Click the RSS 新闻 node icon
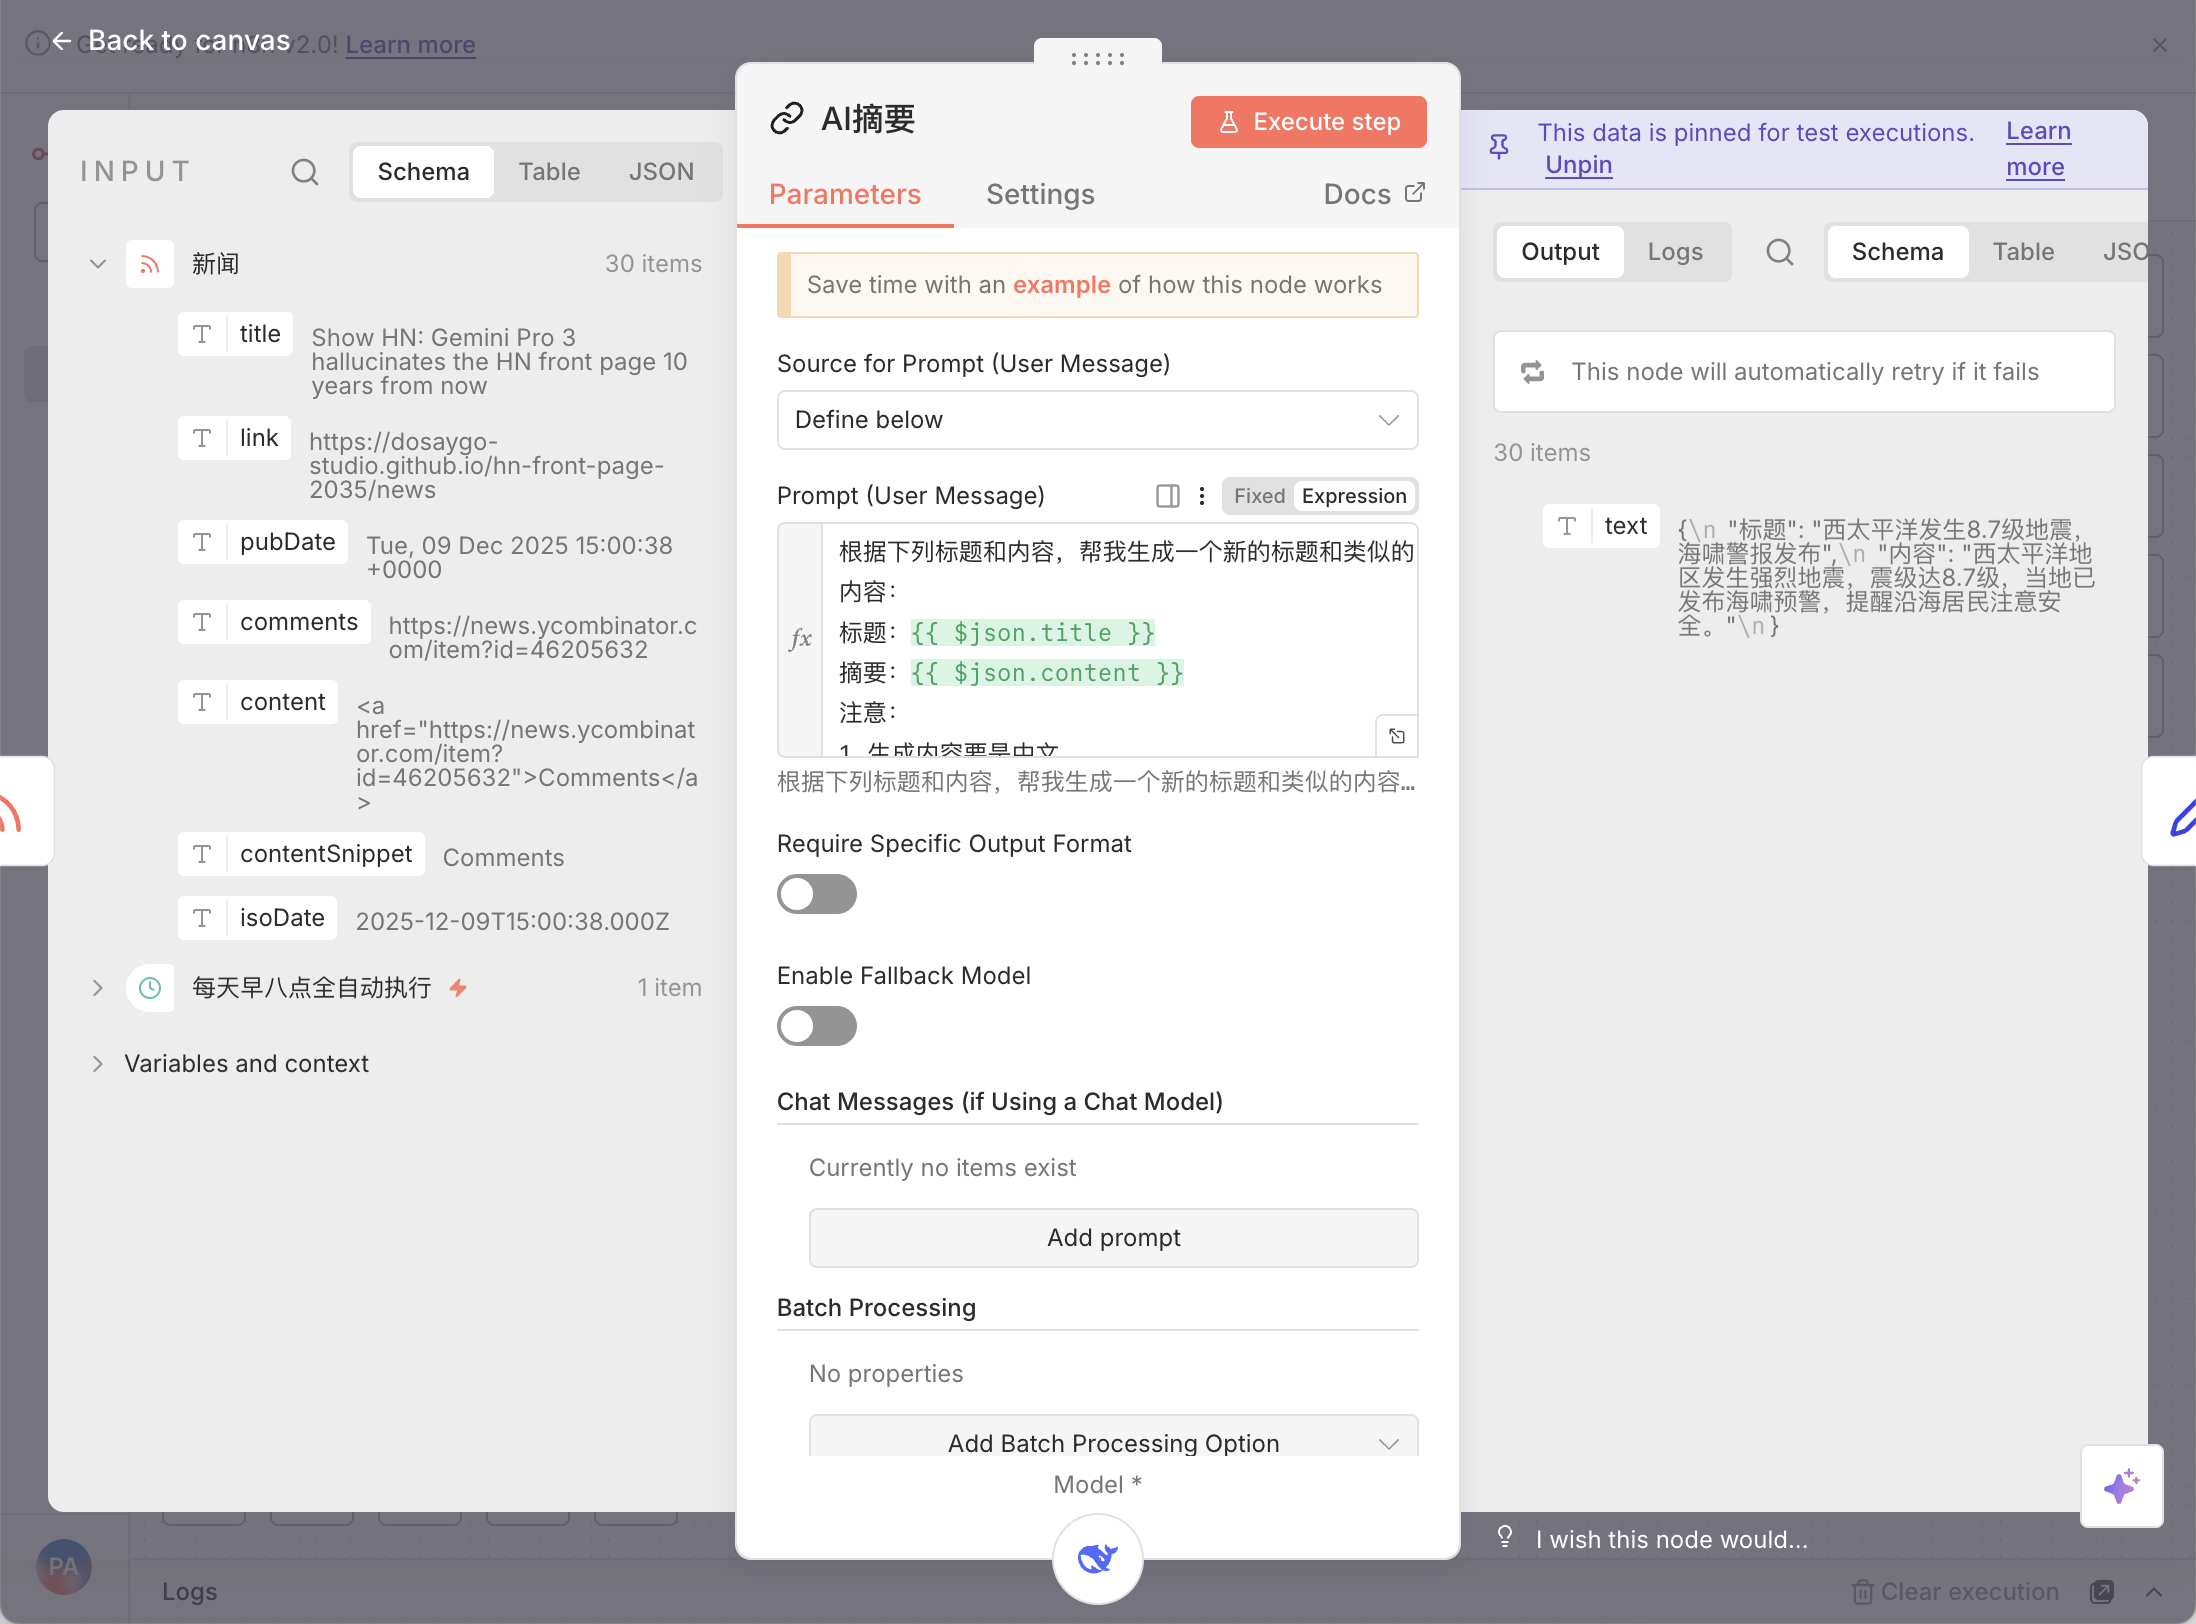Viewport: 2196px width, 1624px height. tap(150, 264)
